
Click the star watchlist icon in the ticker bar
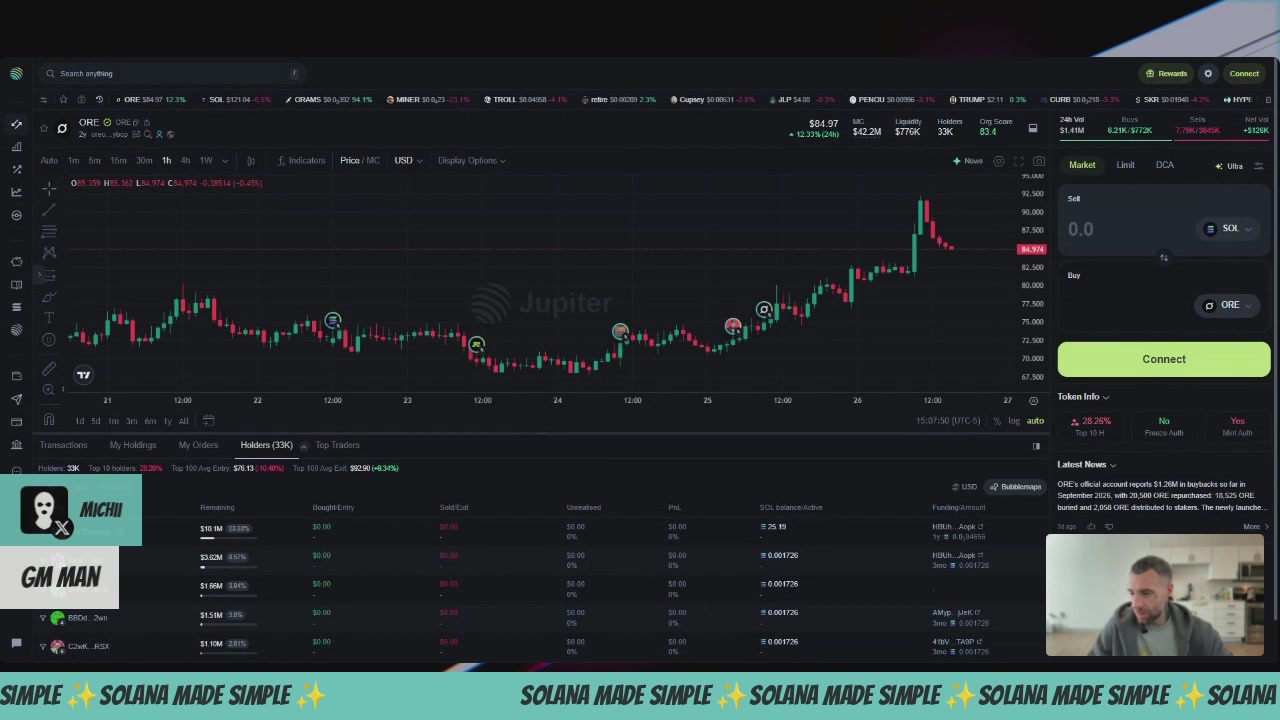[63, 99]
